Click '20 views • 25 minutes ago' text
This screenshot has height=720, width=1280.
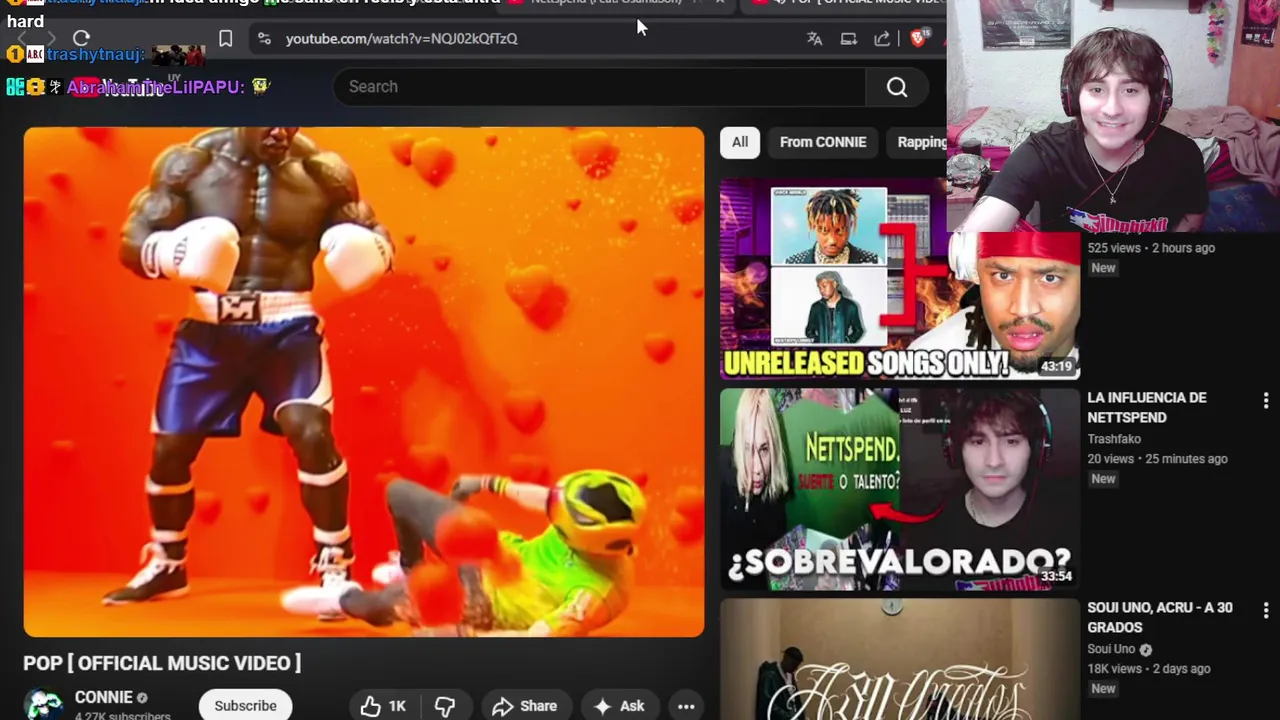pyautogui.click(x=1157, y=459)
